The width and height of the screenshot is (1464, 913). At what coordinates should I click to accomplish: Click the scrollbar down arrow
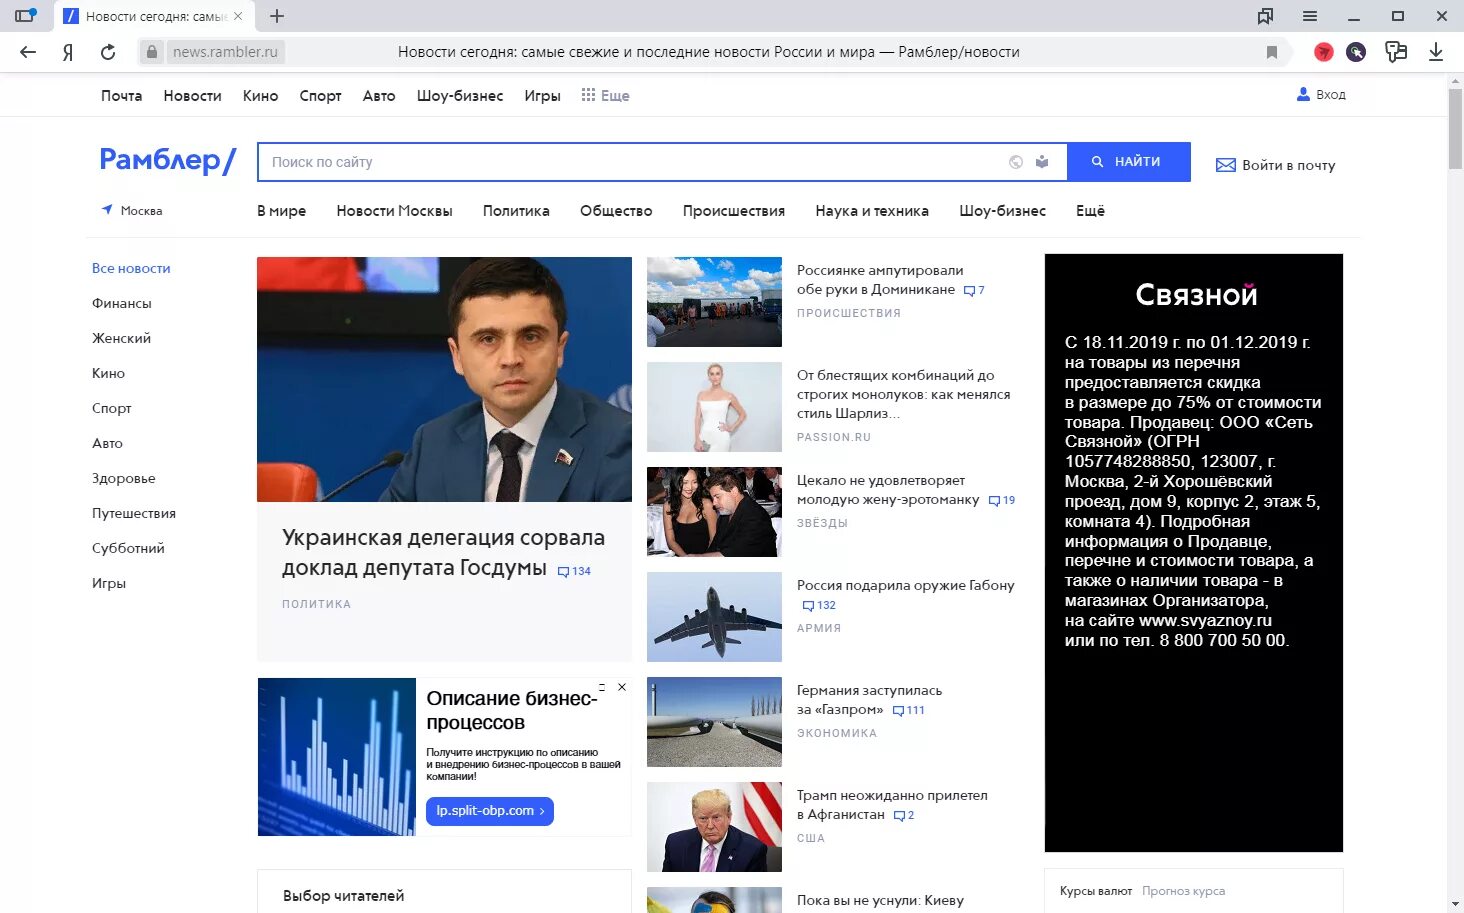point(1455,905)
